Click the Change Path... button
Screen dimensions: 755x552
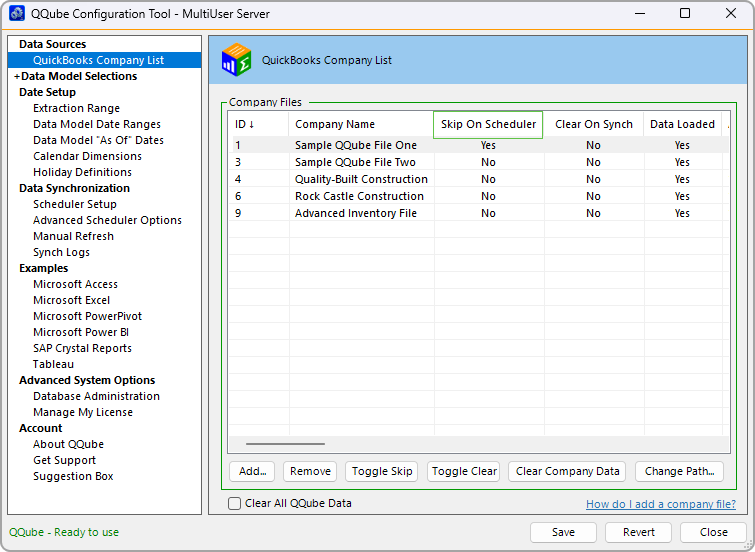[x=679, y=471]
